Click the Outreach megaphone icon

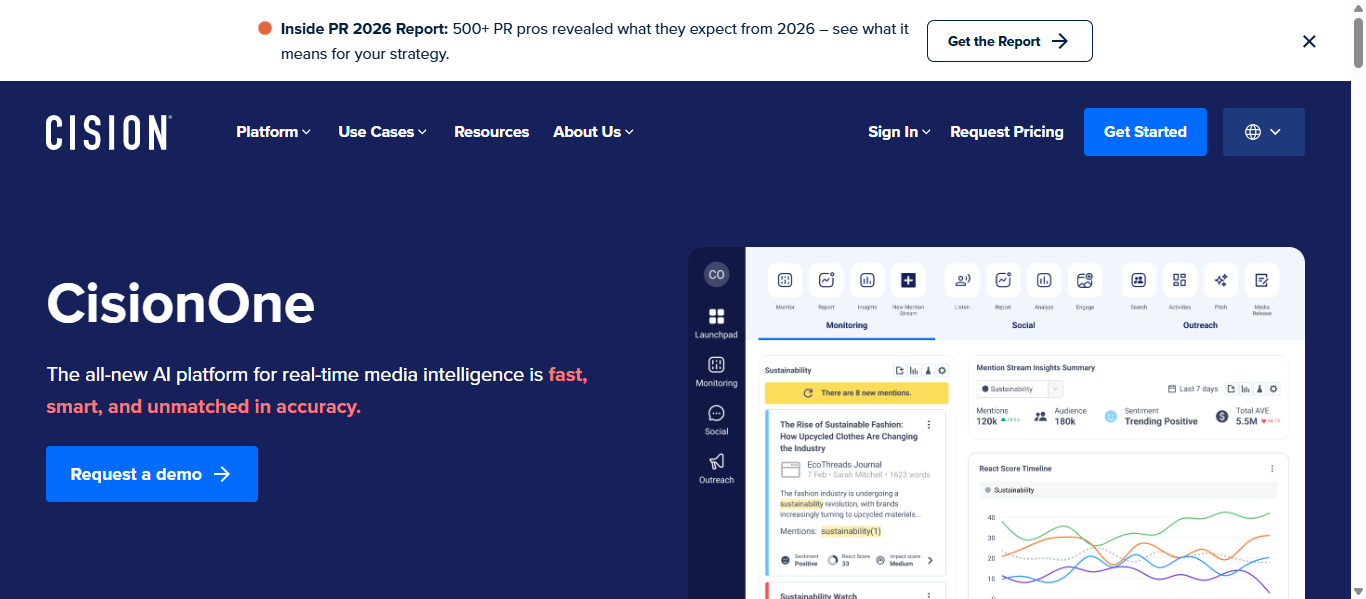click(x=716, y=461)
